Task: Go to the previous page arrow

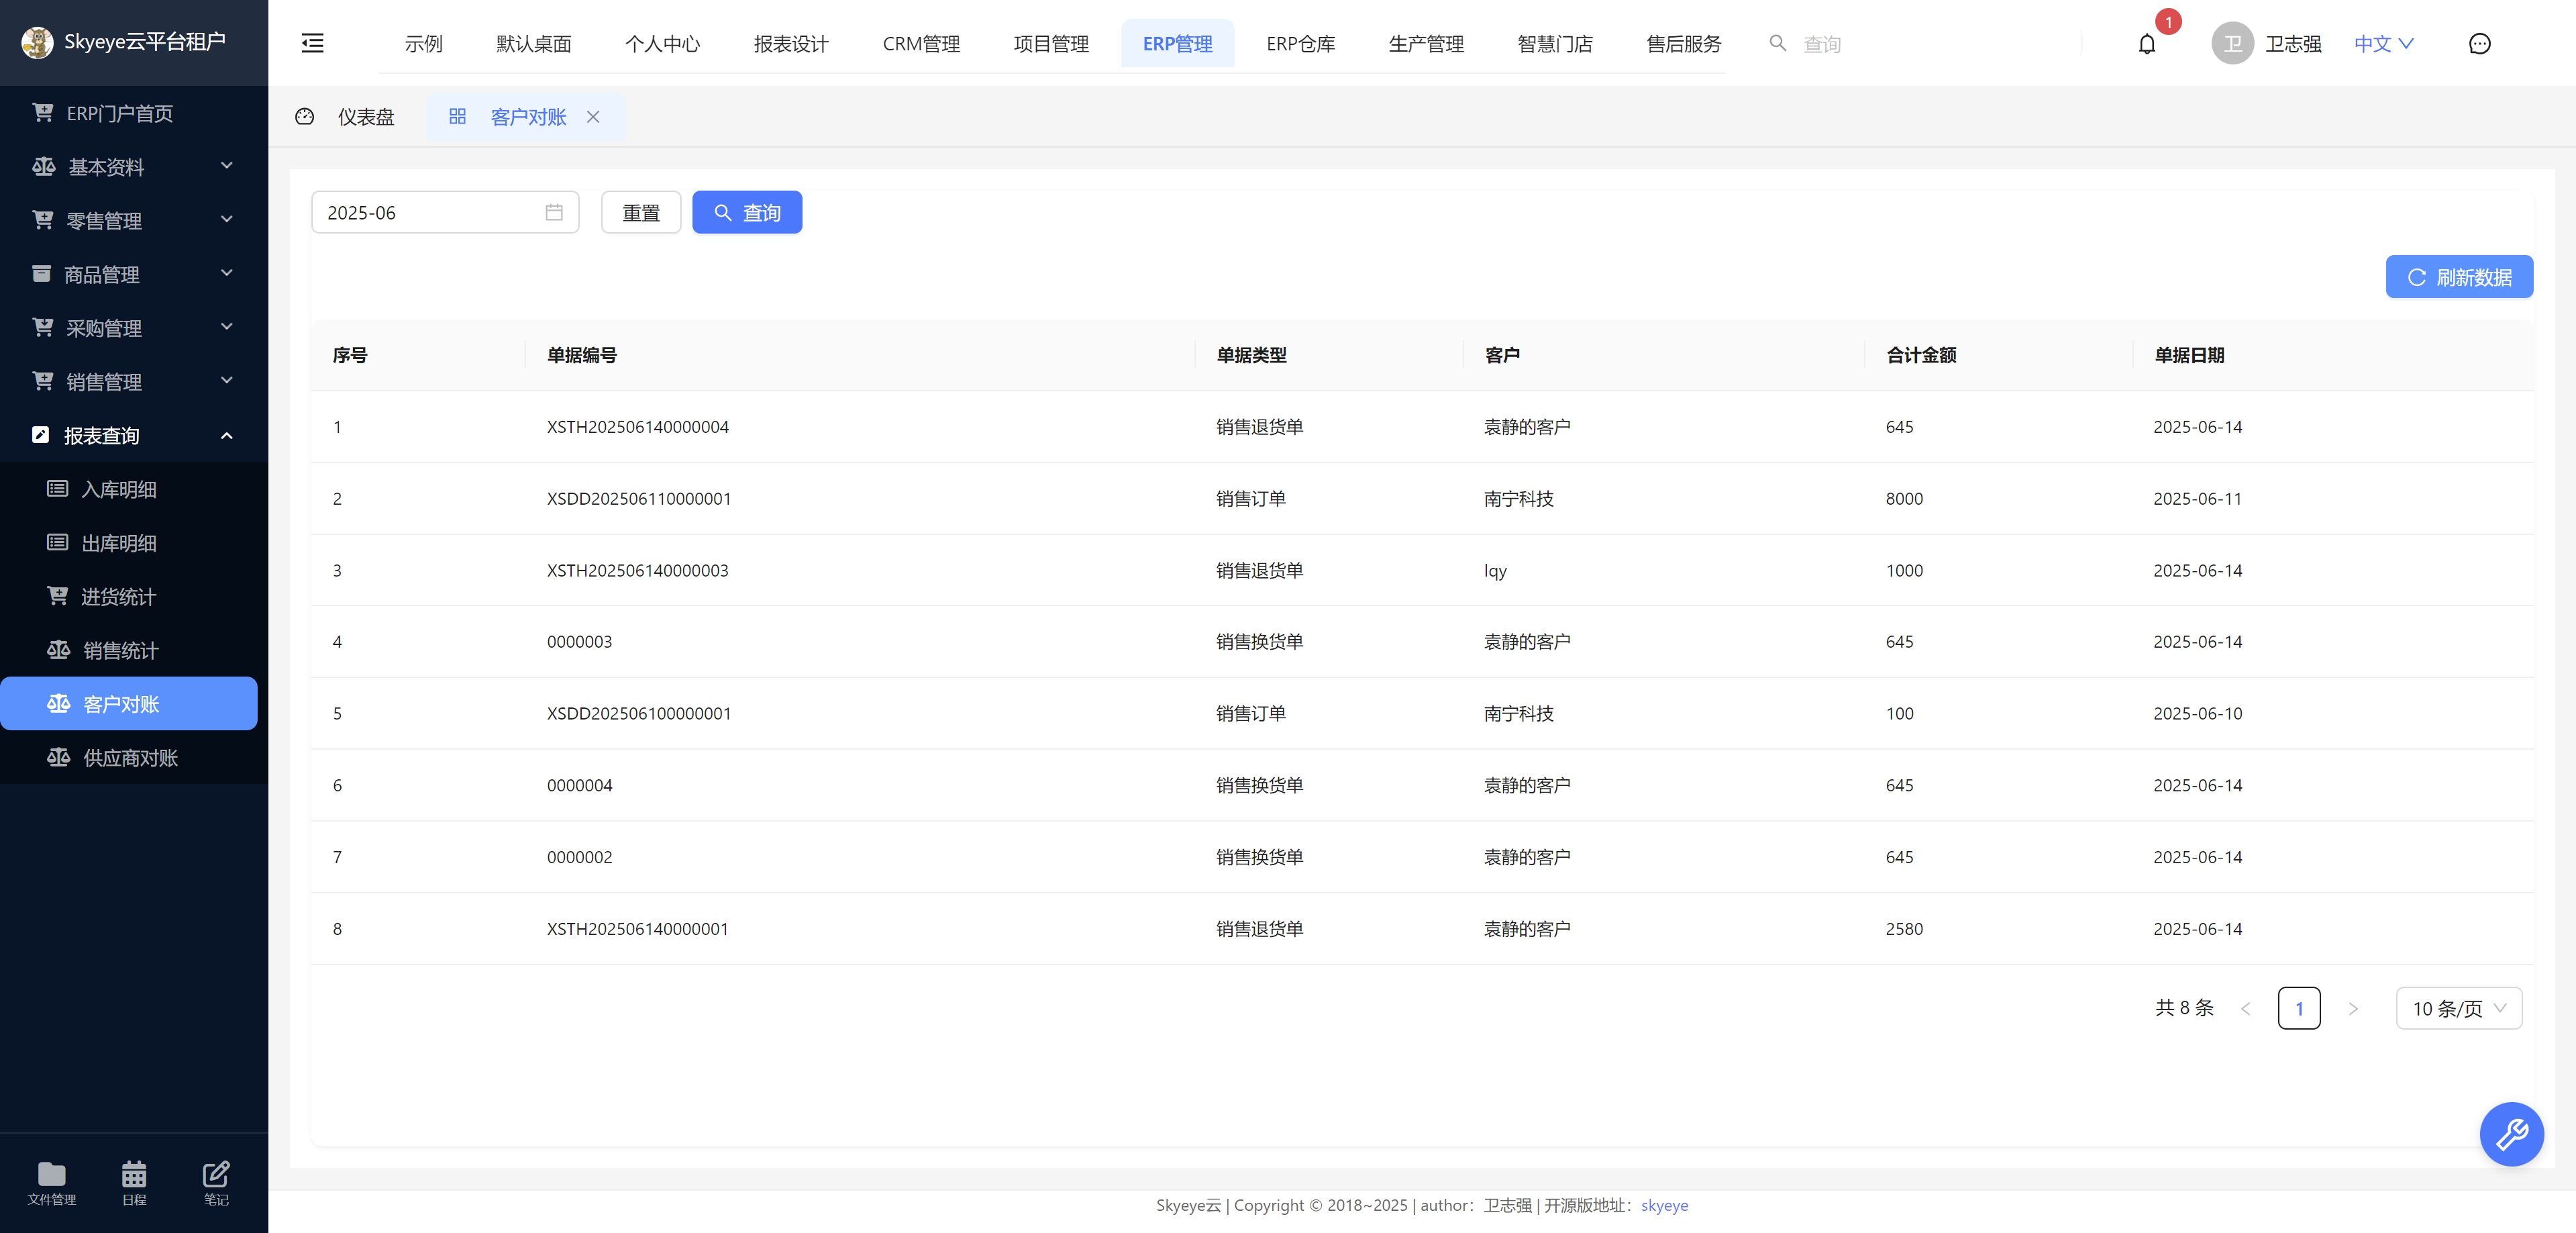Action: coord(2246,1008)
